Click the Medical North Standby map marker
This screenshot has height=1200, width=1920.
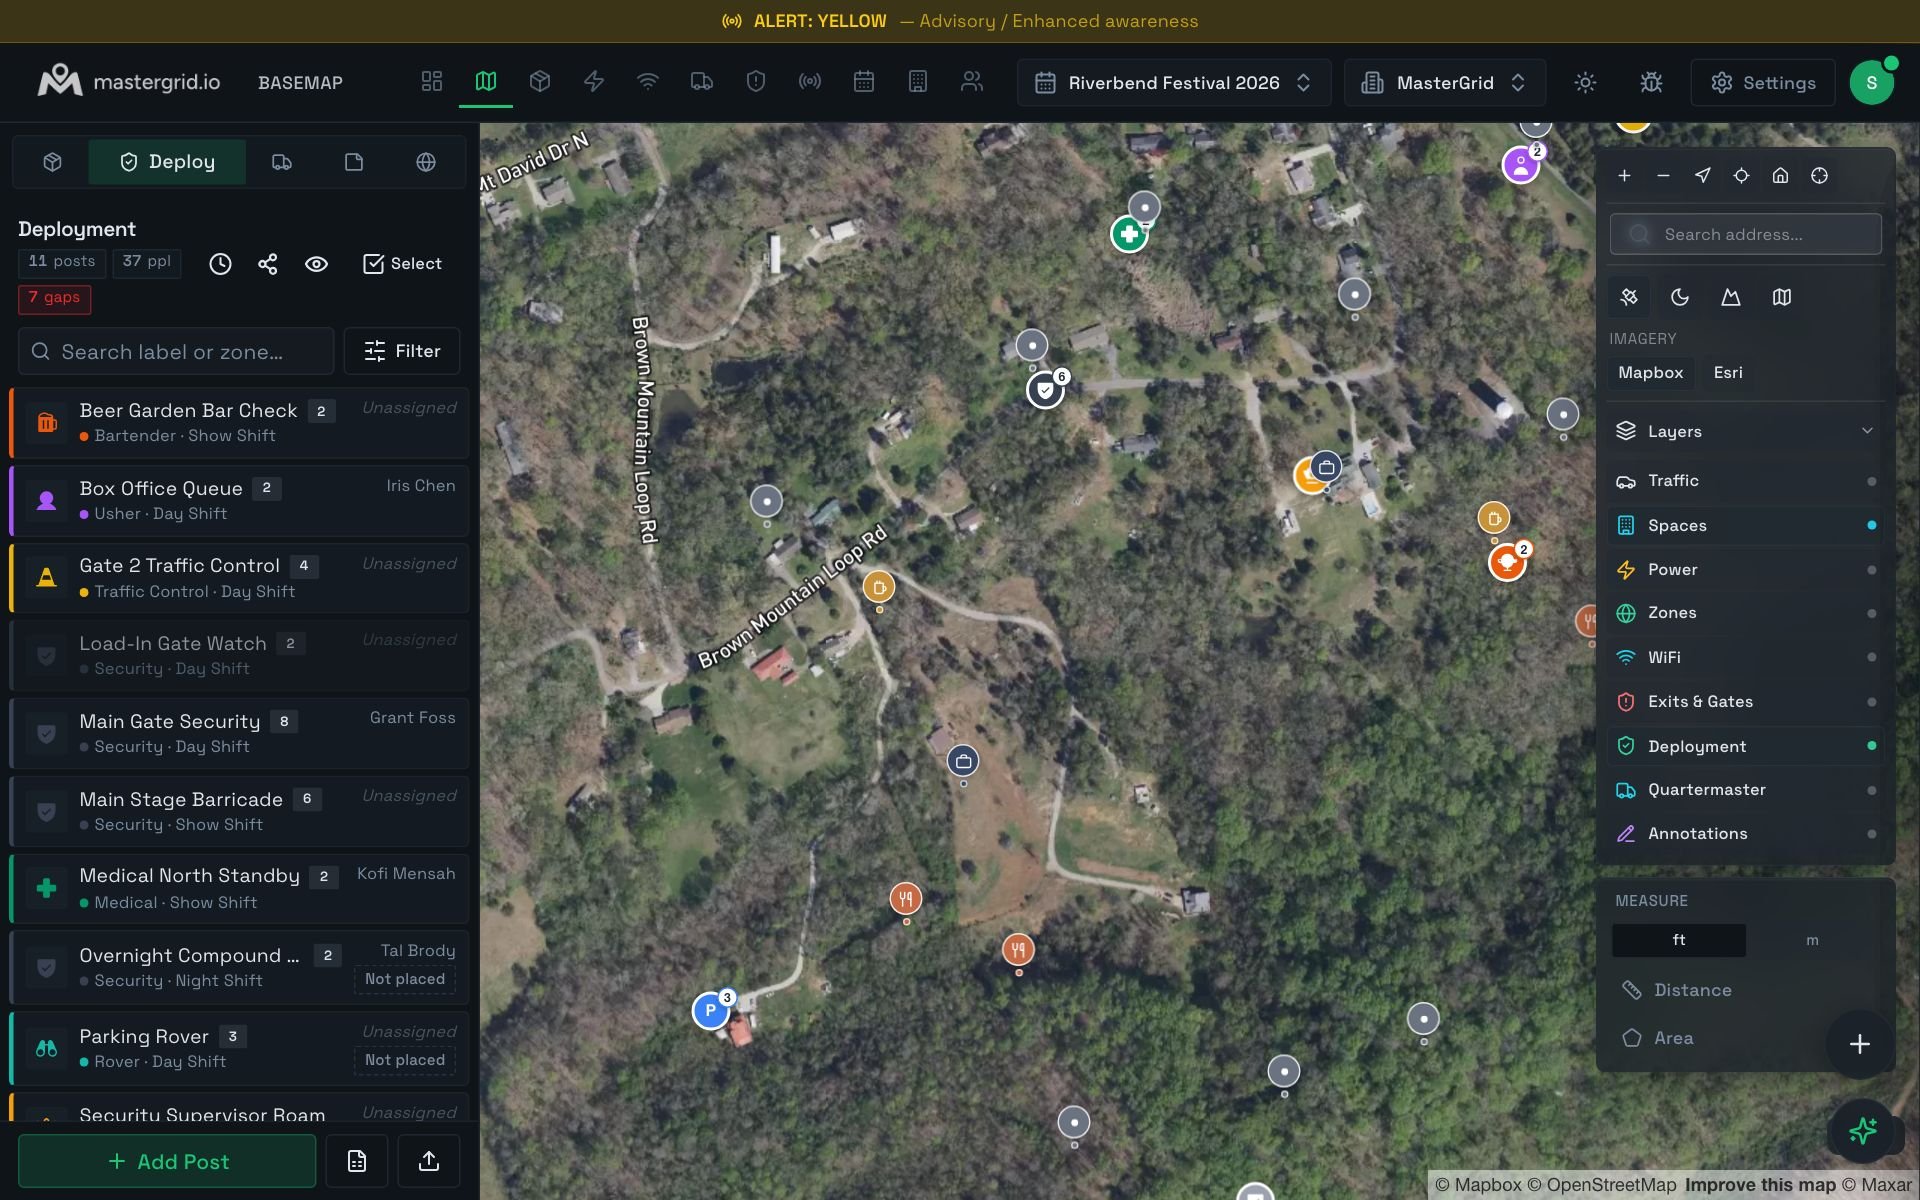pyautogui.click(x=1129, y=235)
